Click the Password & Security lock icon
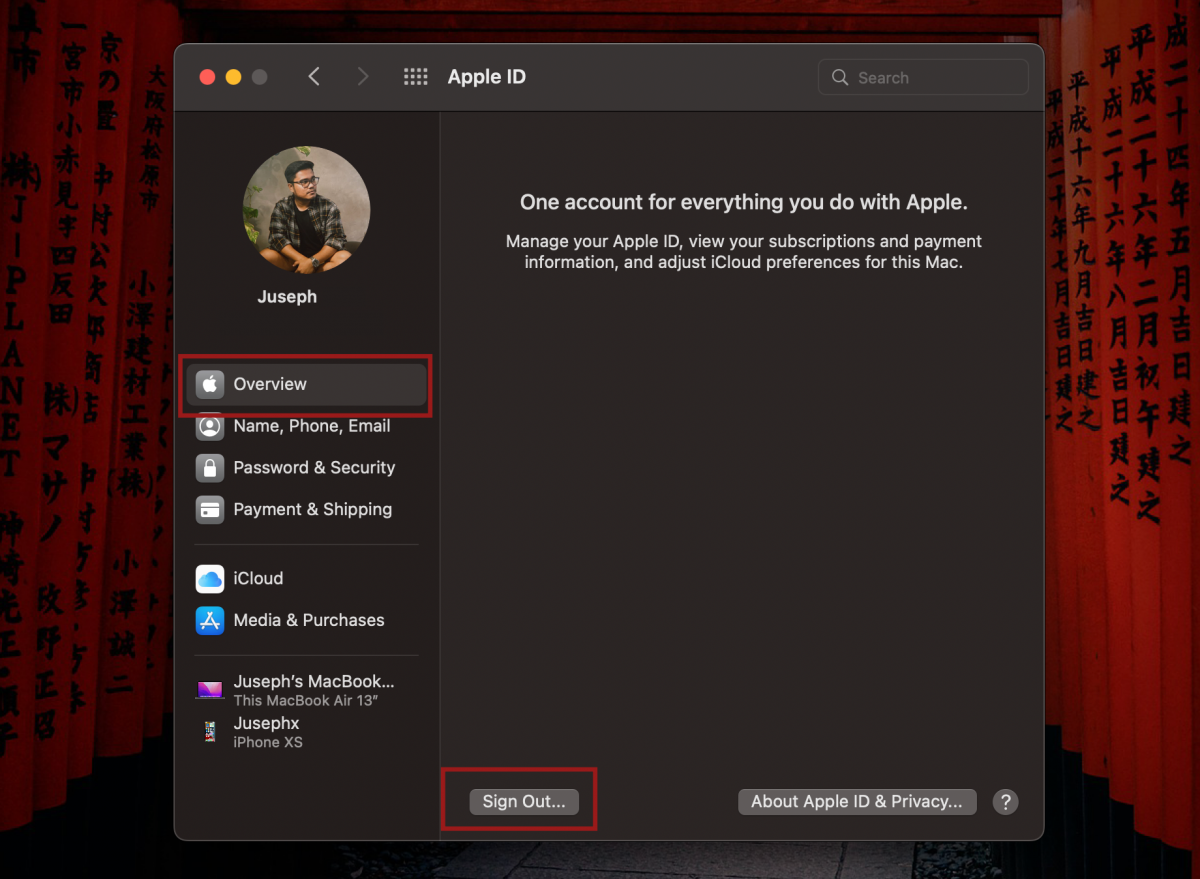The width and height of the screenshot is (1200, 879). click(210, 468)
